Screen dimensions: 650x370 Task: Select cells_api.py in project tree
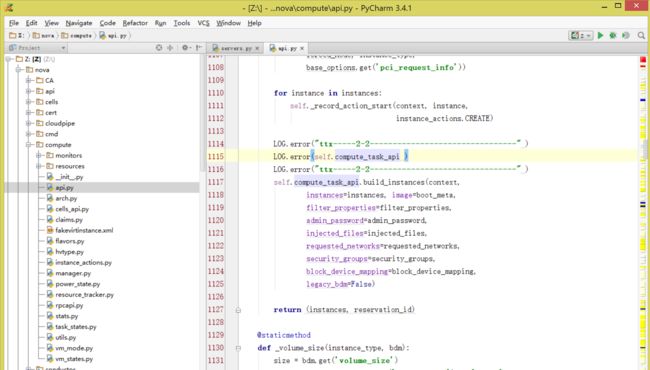click(x=68, y=209)
